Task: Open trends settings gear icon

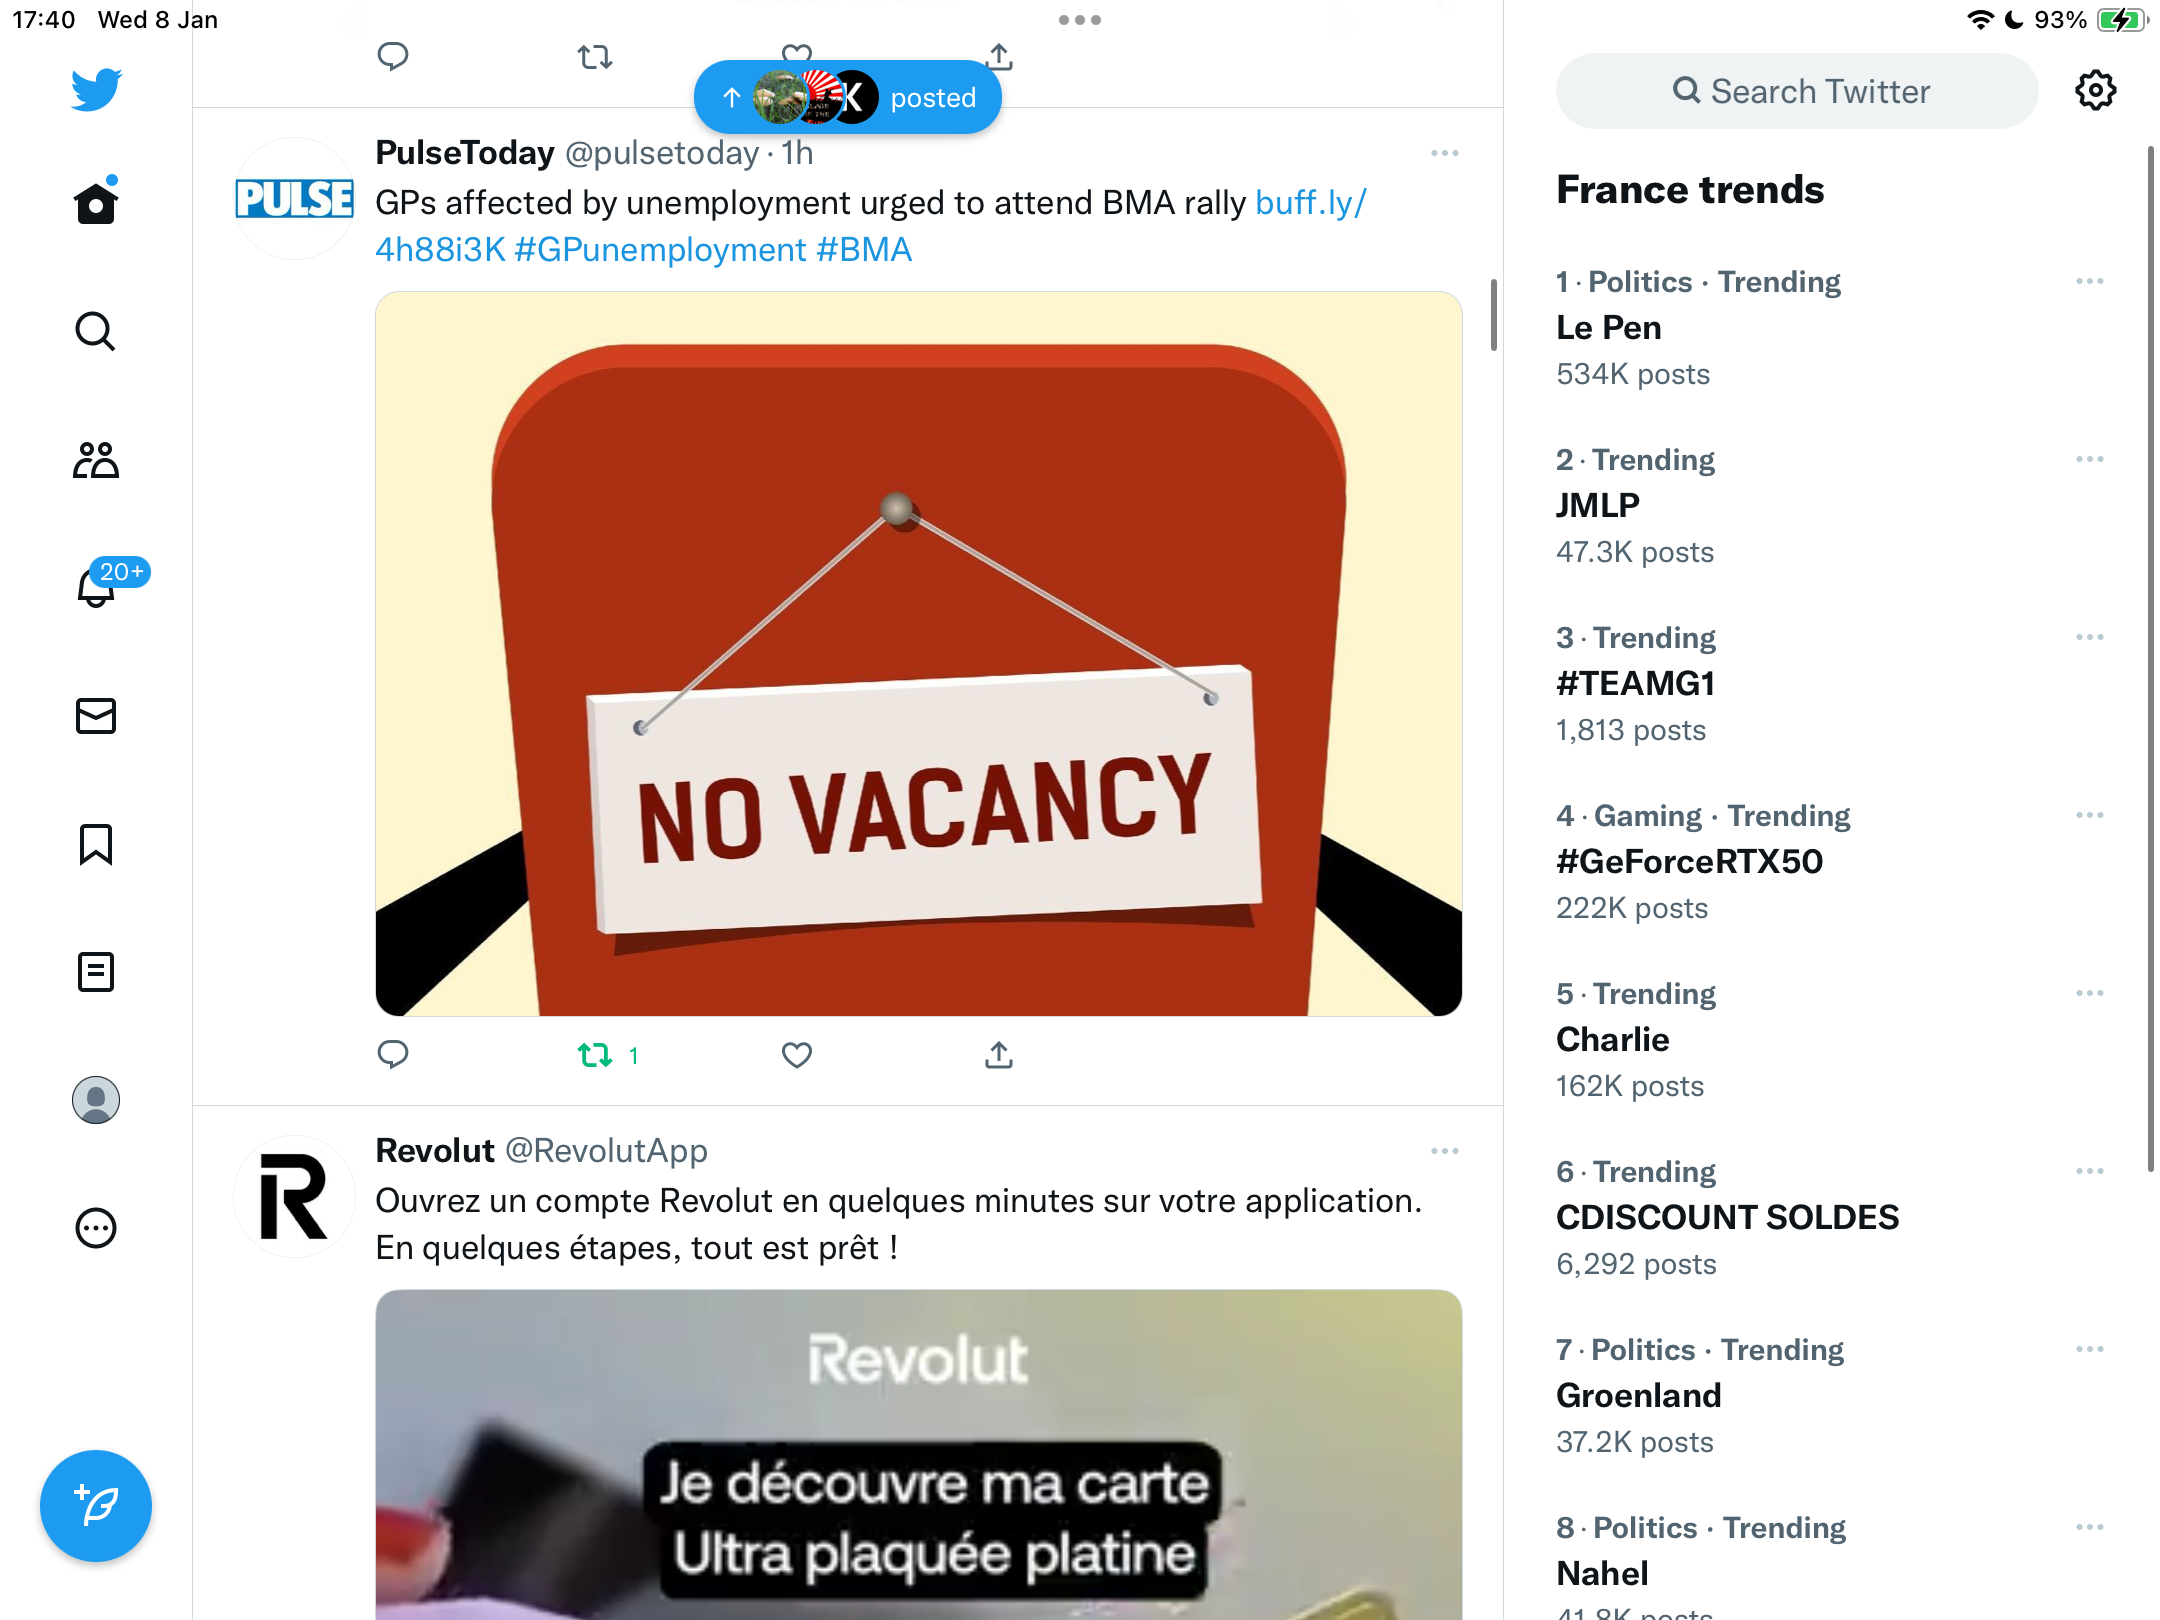Action: pos(2096,91)
